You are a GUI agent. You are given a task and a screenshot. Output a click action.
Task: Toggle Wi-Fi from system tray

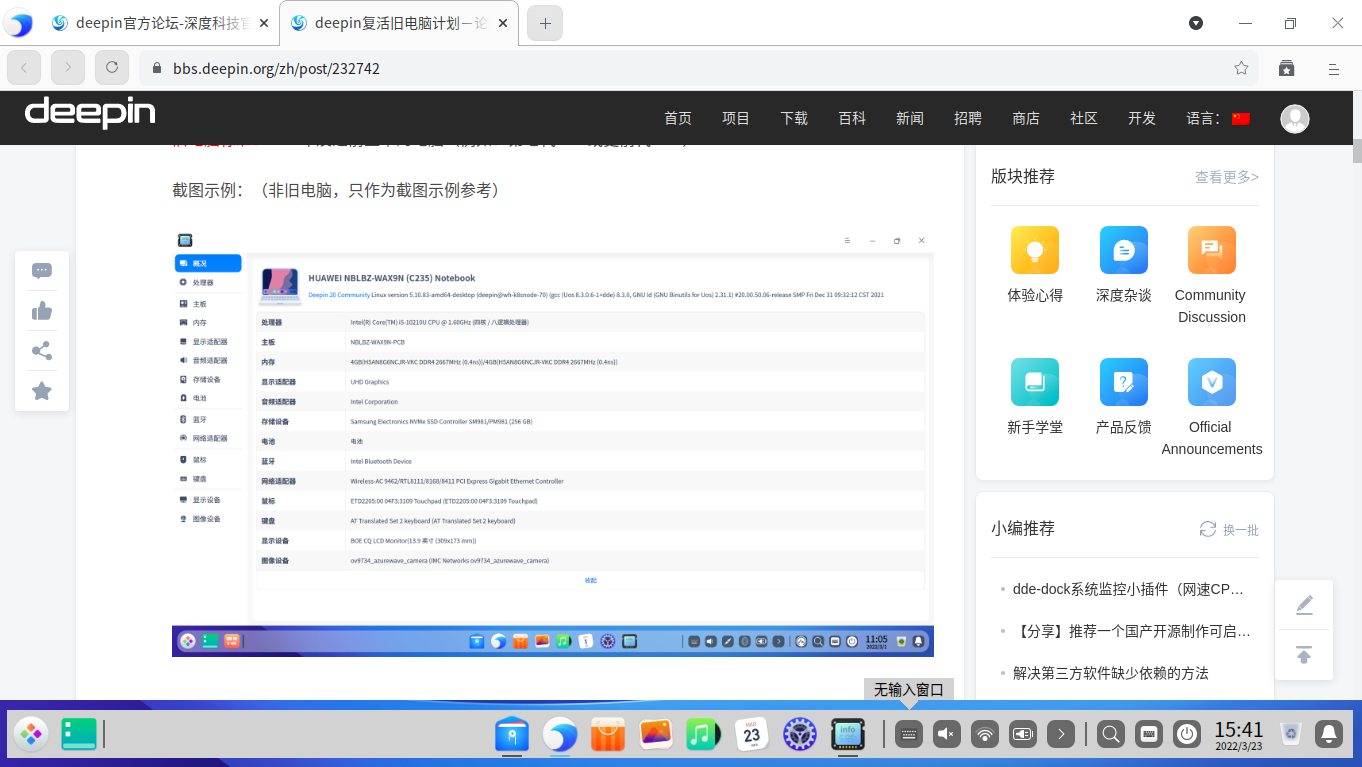pos(984,734)
